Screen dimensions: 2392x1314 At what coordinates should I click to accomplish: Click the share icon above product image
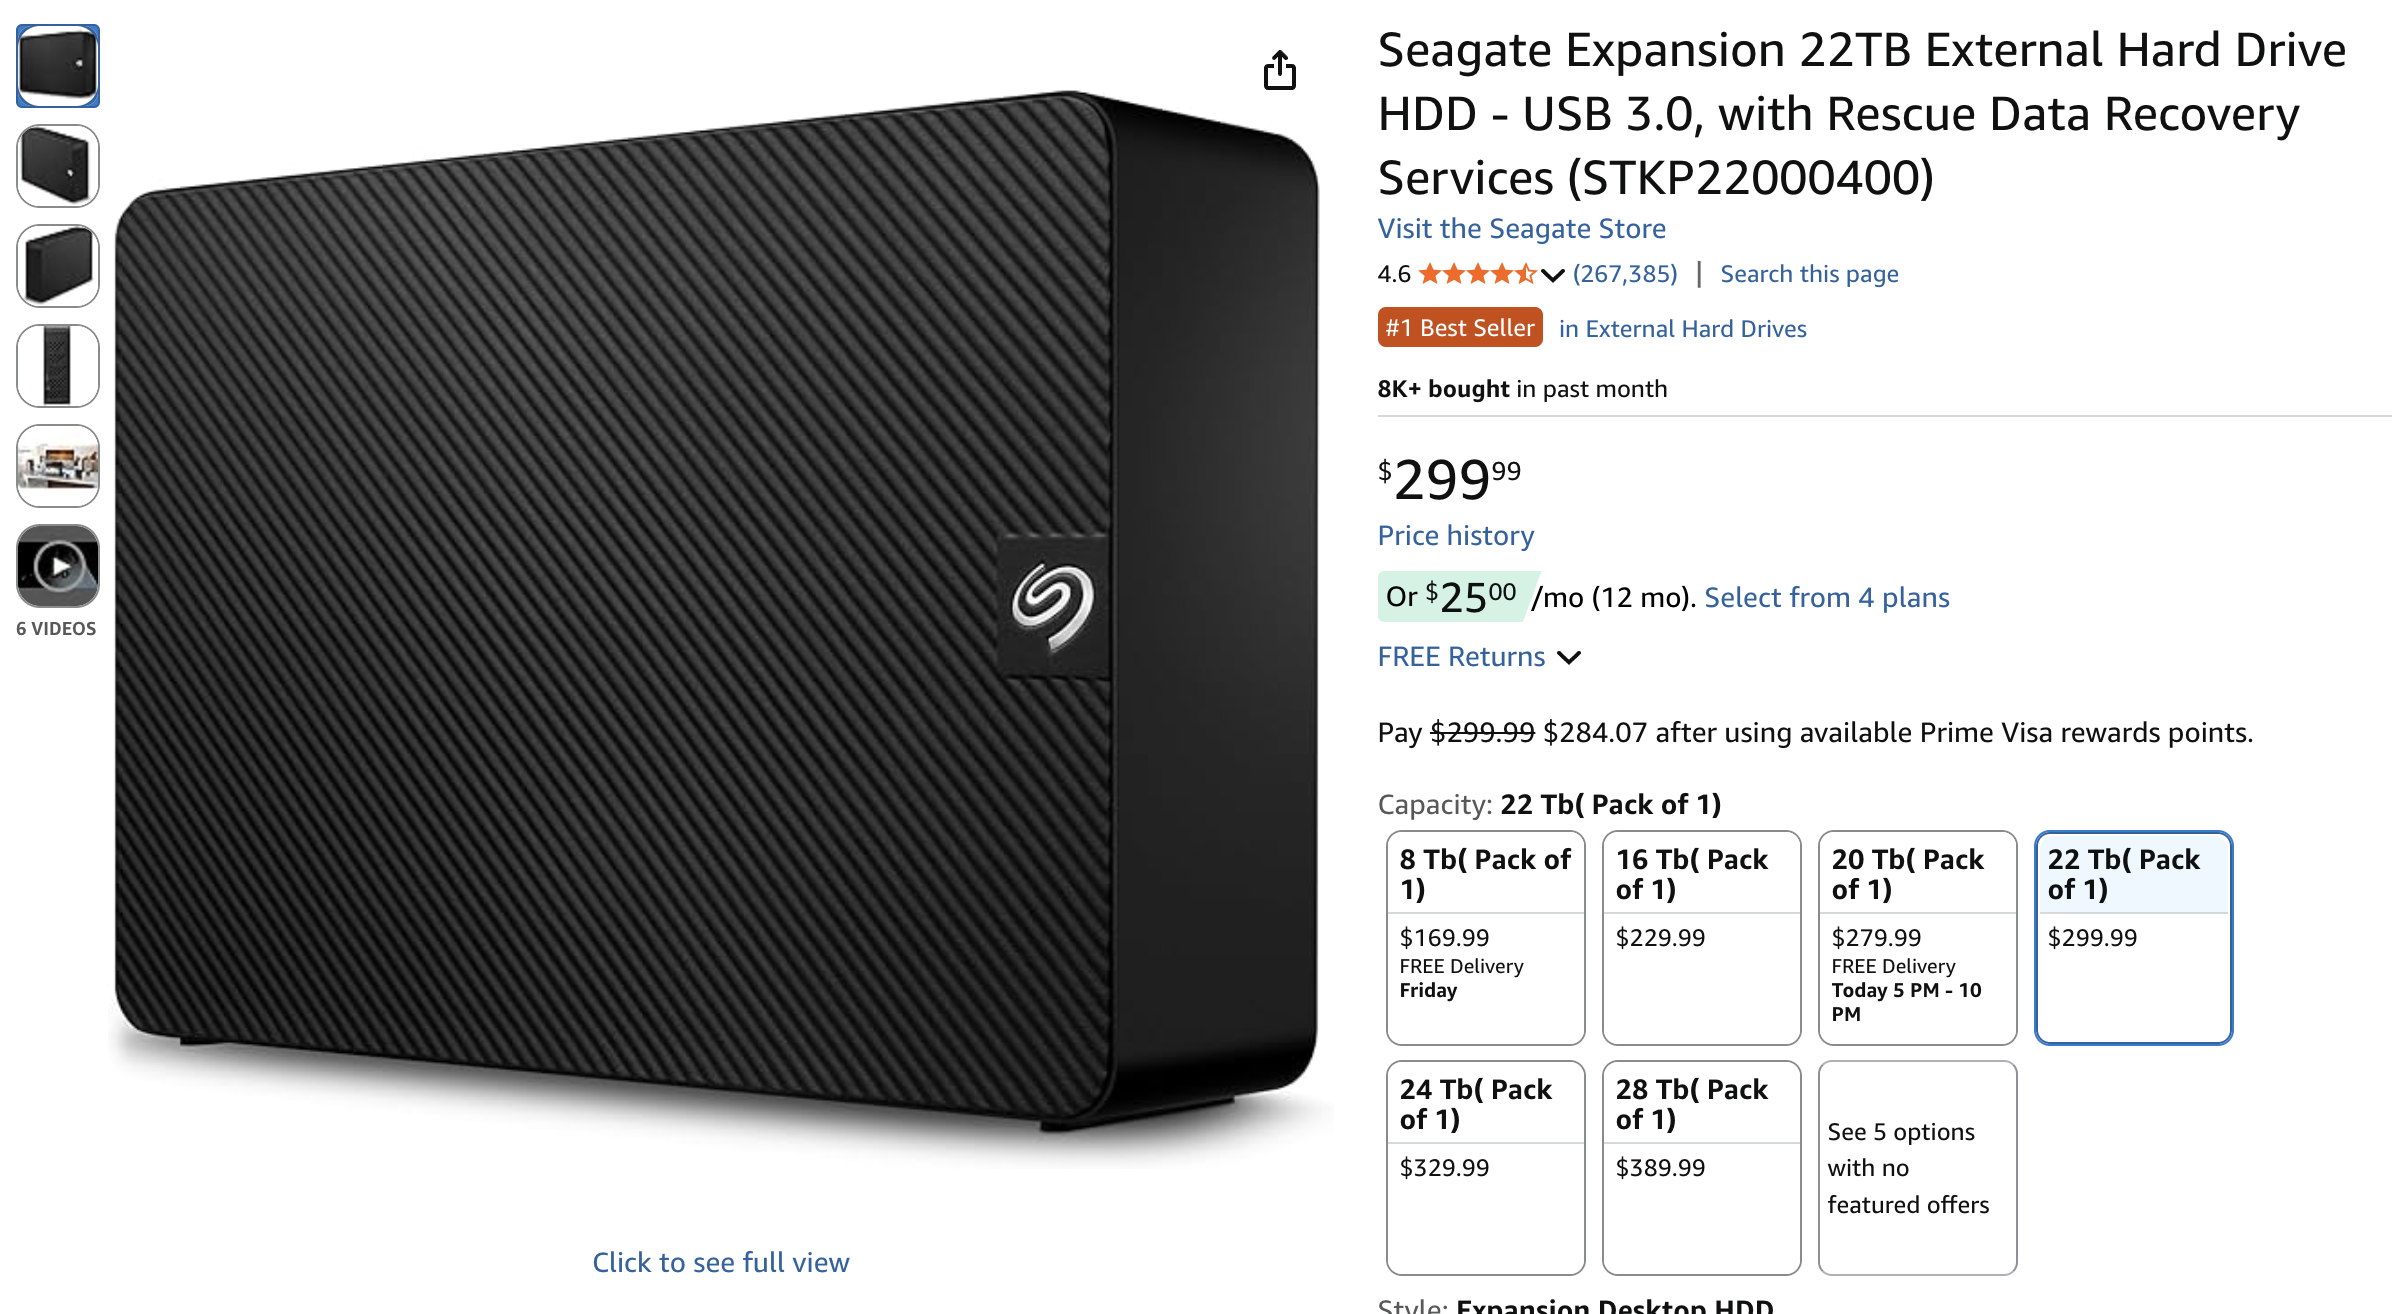[1279, 70]
